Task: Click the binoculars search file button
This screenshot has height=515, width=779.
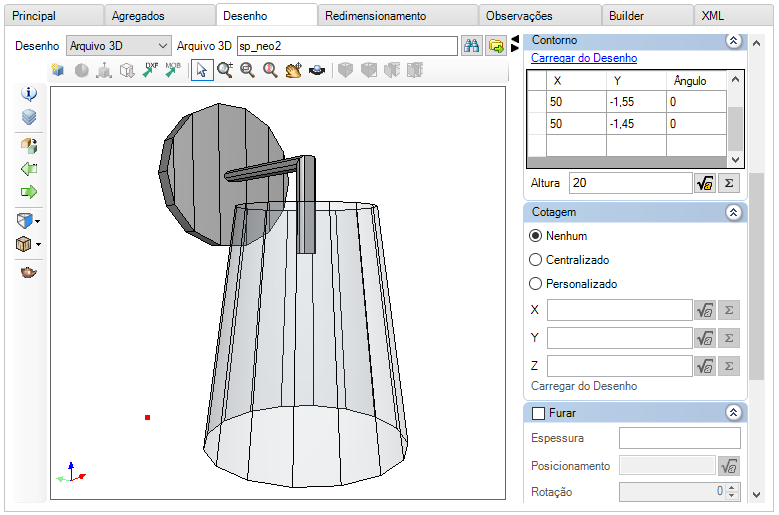Action: tap(471, 46)
